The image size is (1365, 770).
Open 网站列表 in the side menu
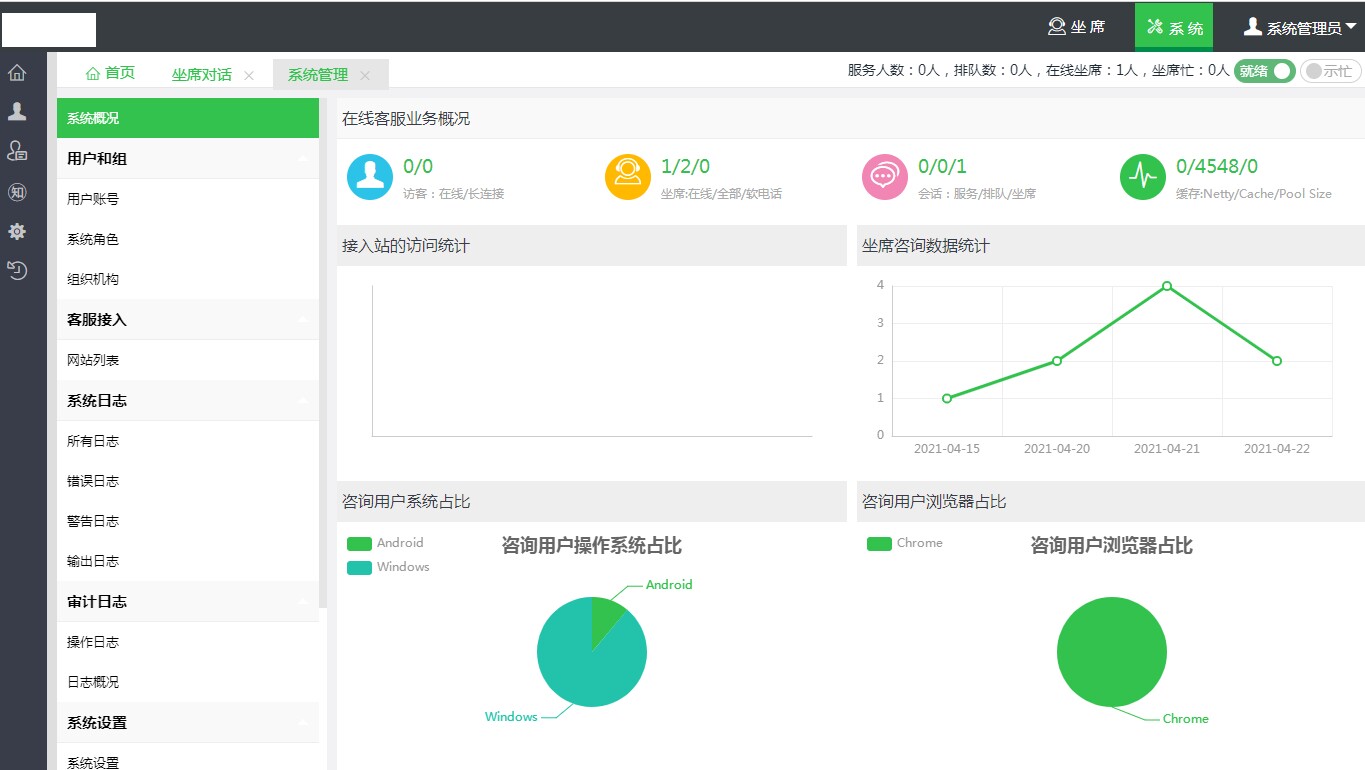point(188,360)
